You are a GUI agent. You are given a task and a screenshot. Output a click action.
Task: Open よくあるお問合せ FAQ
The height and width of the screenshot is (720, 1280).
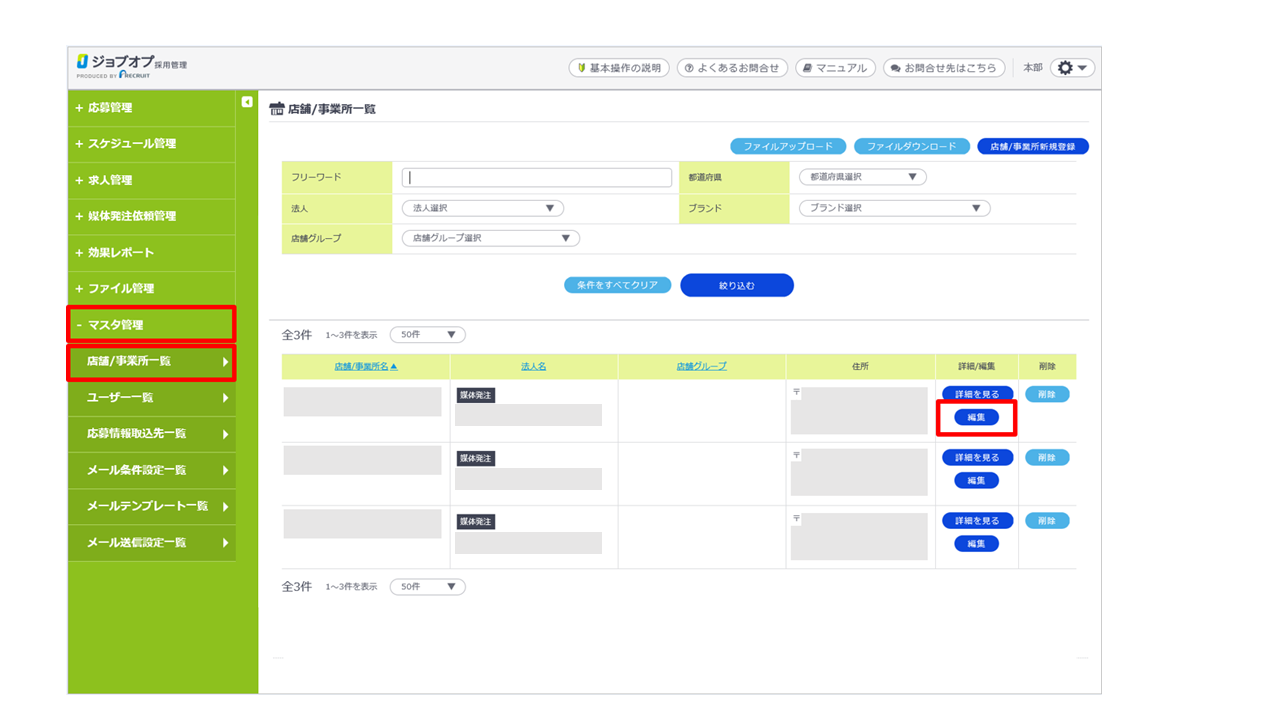point(732,68)
